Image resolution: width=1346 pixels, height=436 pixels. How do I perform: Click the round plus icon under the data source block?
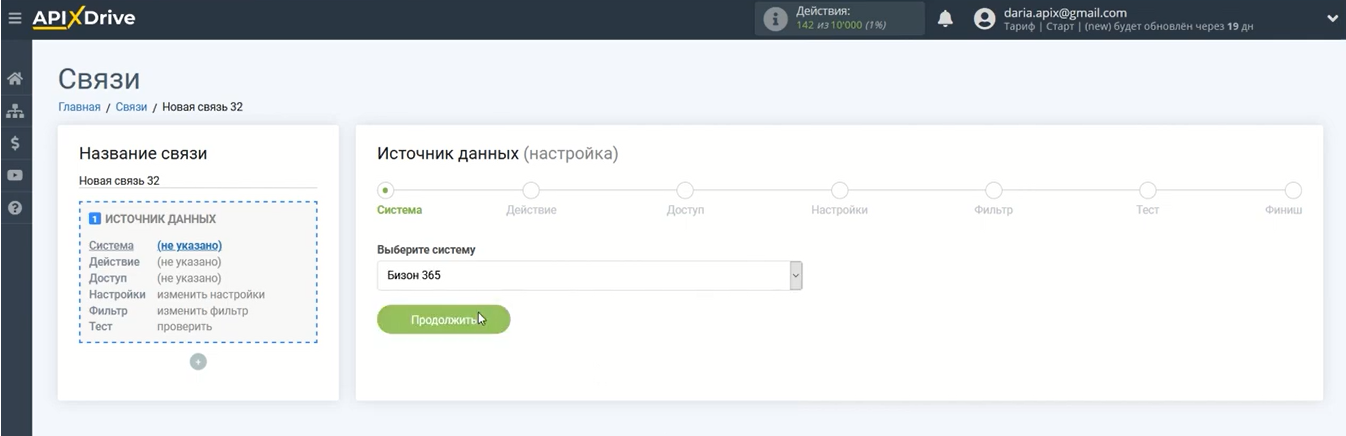(x=198, y=361)
